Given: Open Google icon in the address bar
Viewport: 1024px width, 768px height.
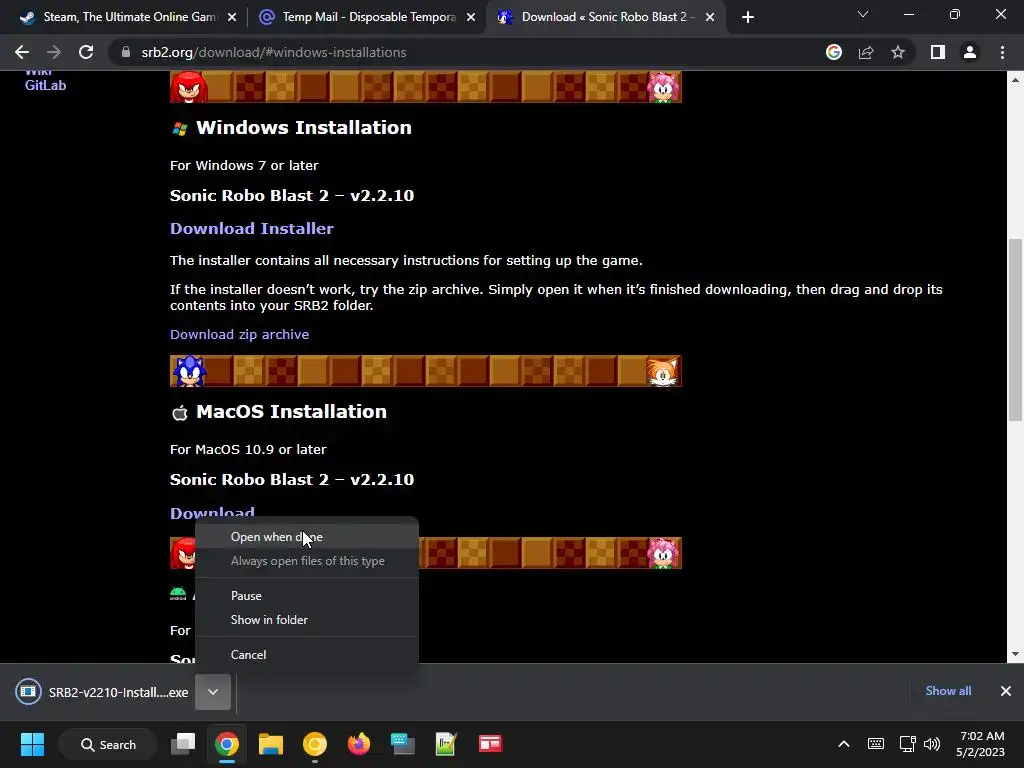Looking at the screenshot, I should coord(834,52).
